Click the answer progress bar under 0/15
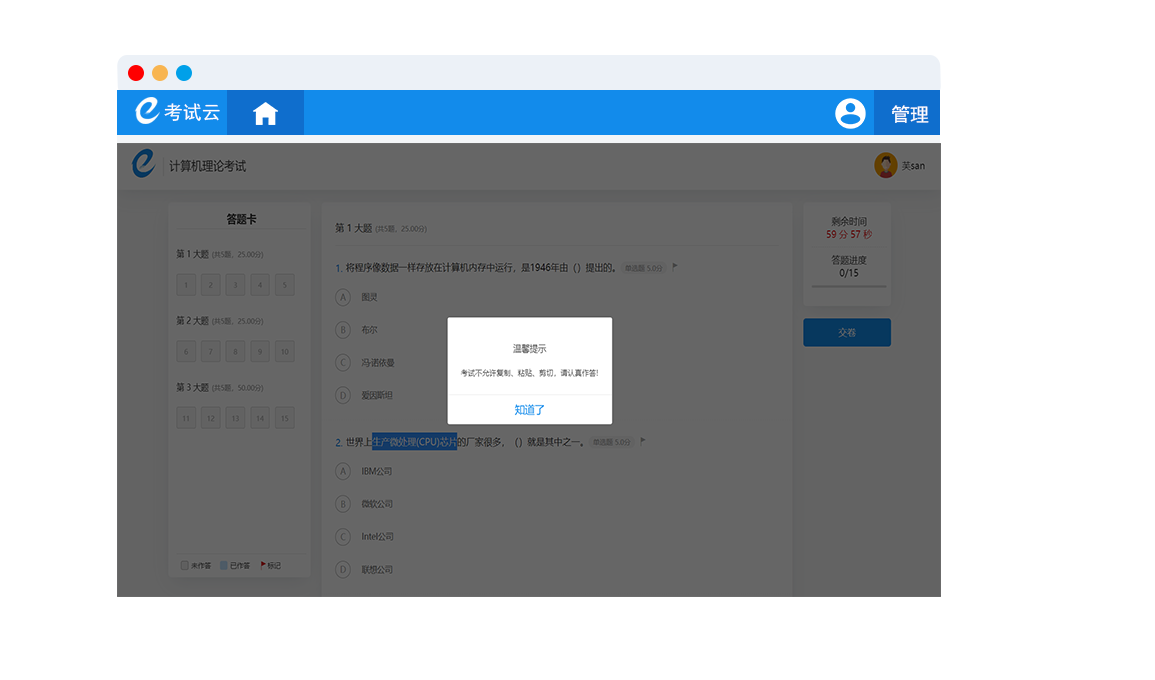This screenshot has width=1155, height=680. pos(848,287)
